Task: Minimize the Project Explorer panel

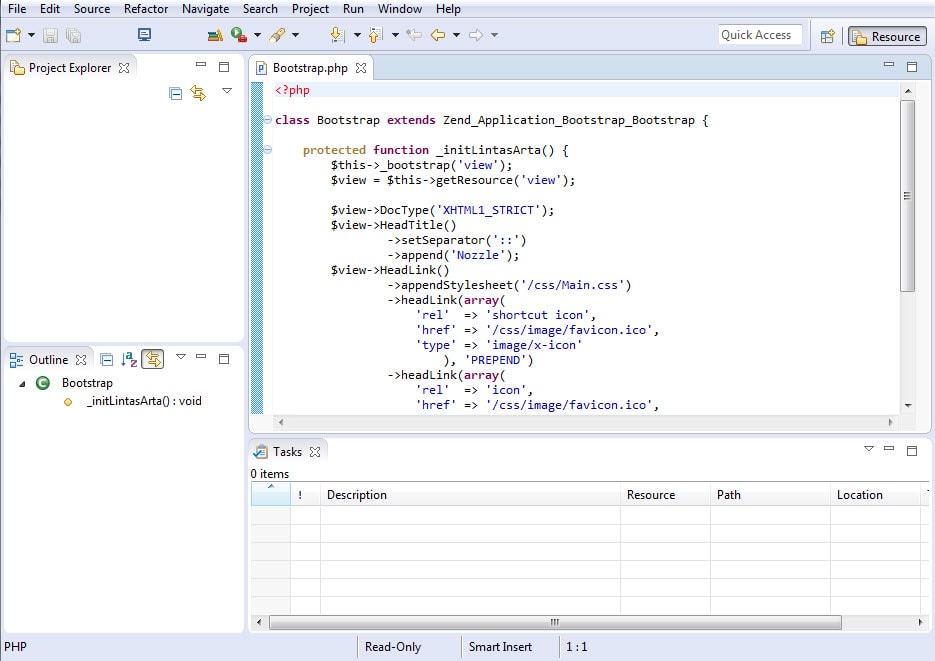Action: pos(201,64)
